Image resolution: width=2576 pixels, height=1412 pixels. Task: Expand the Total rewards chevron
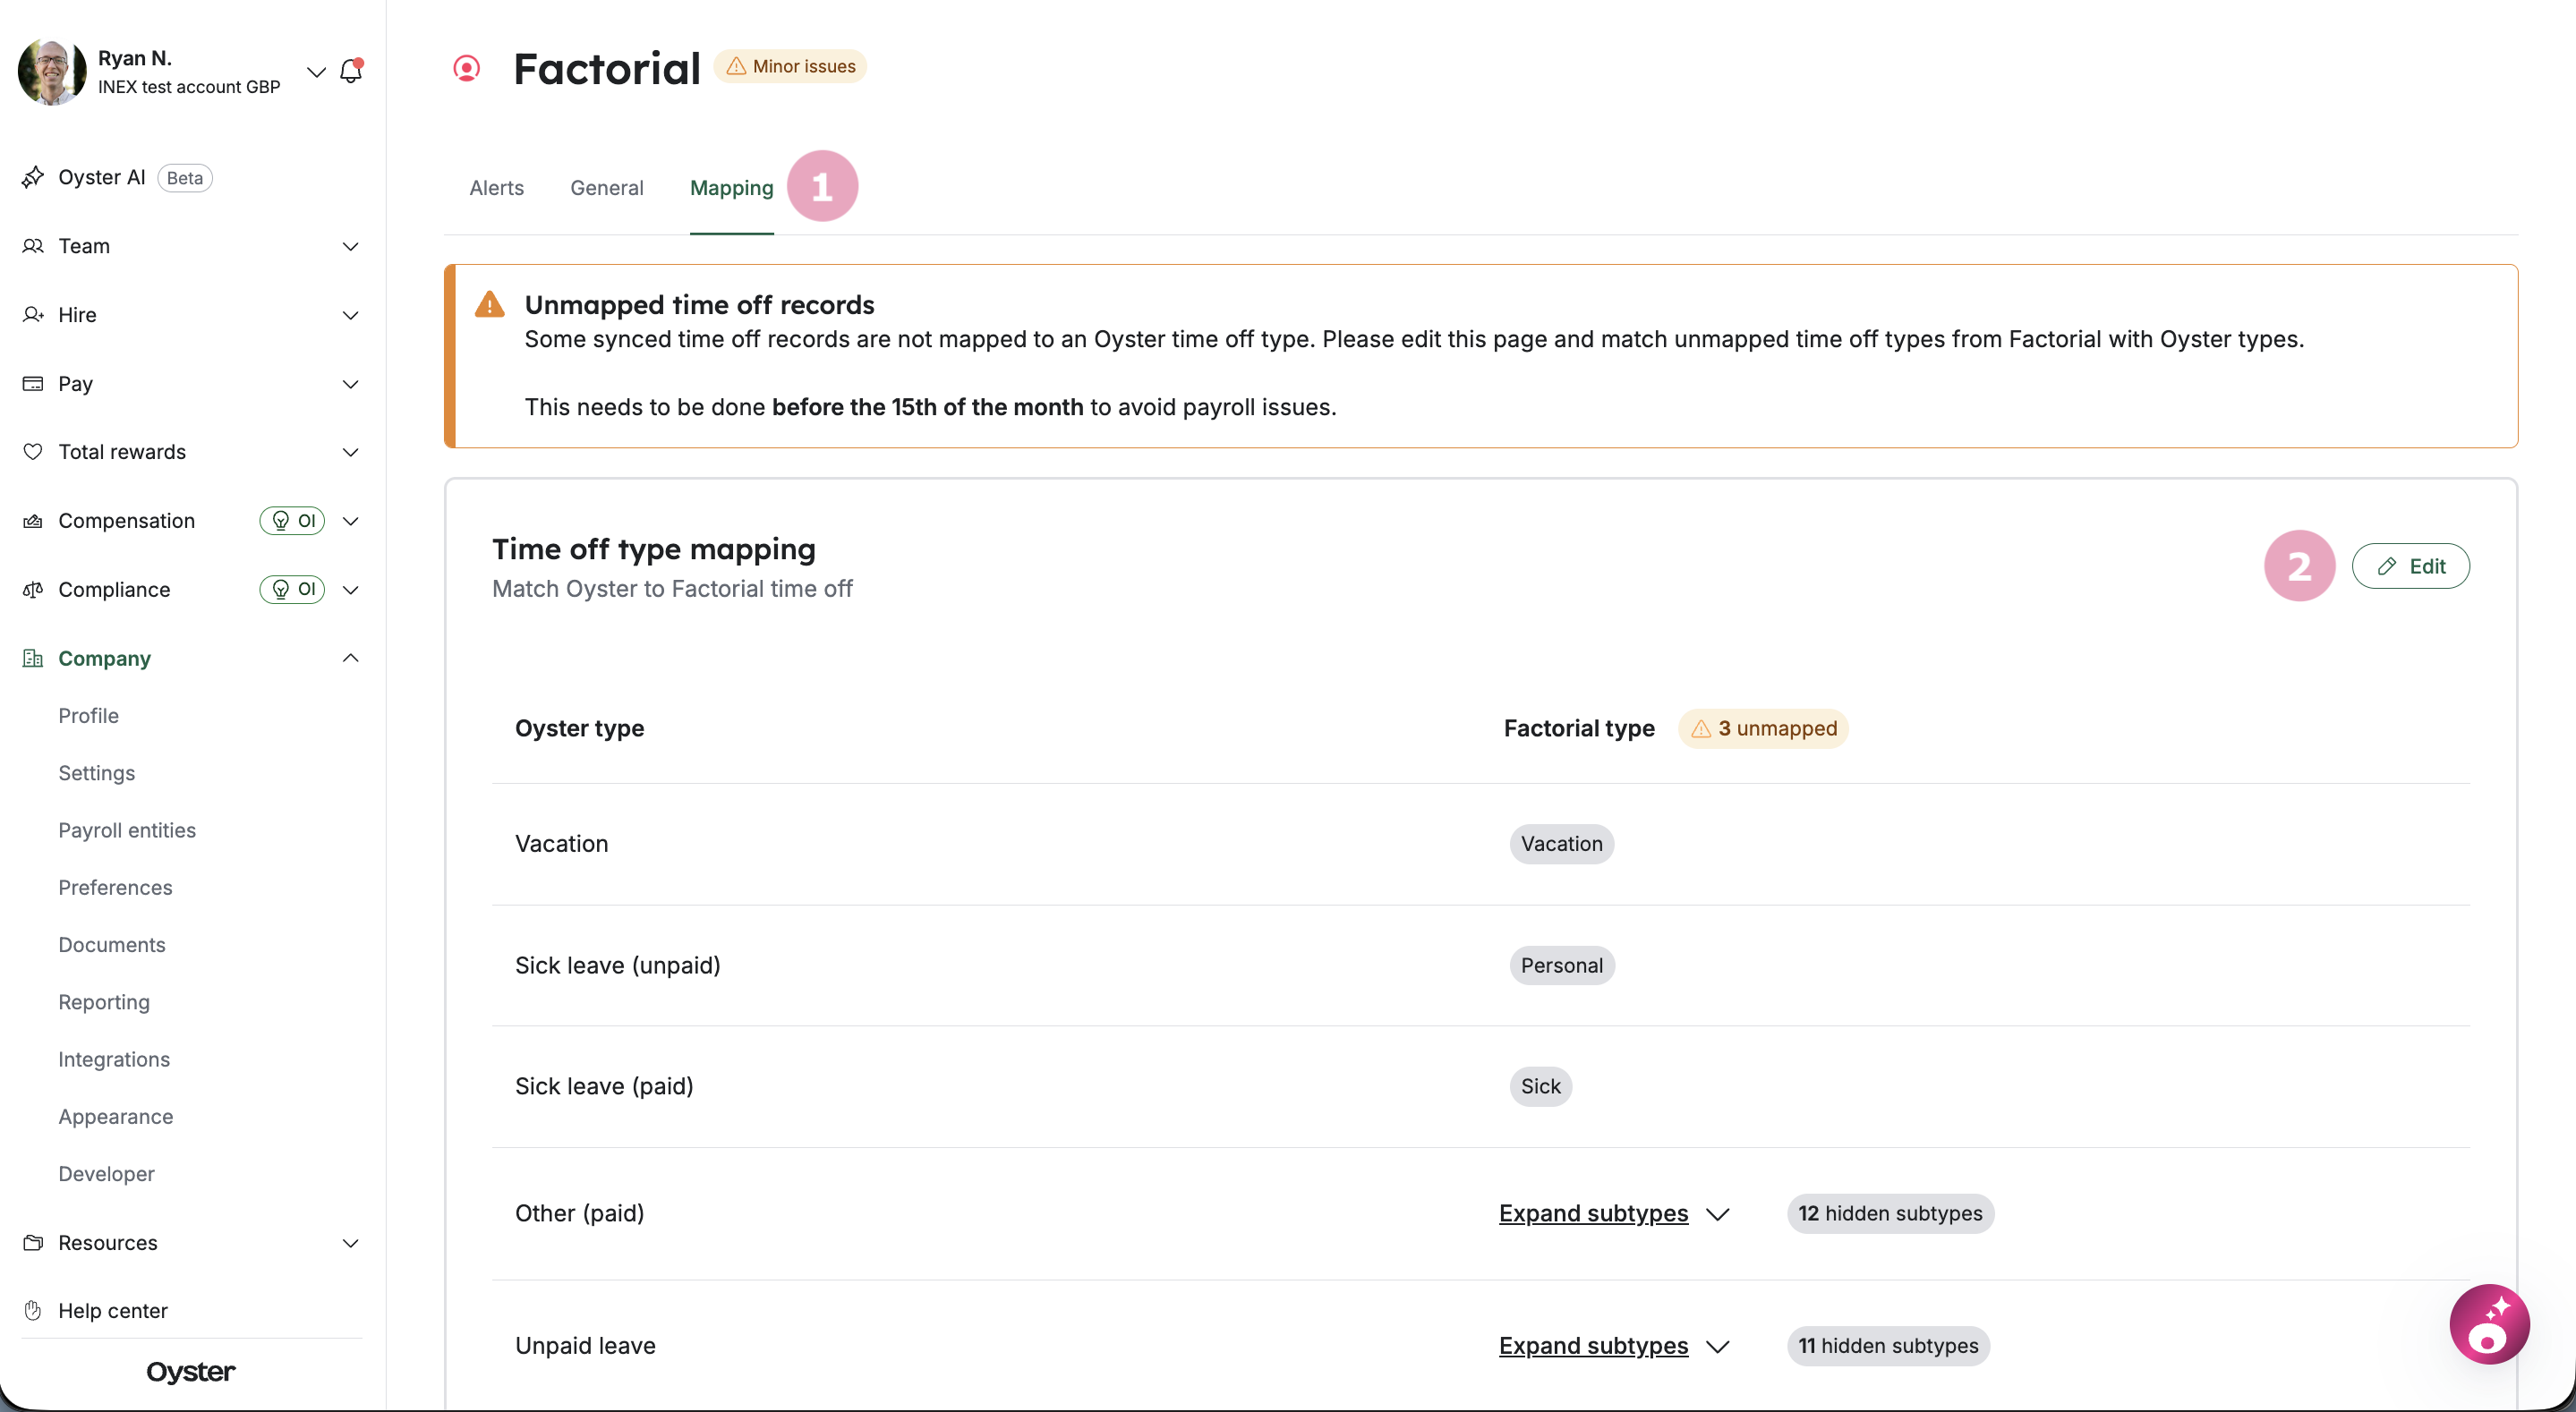pyautogui.click(x=351, y=452)
